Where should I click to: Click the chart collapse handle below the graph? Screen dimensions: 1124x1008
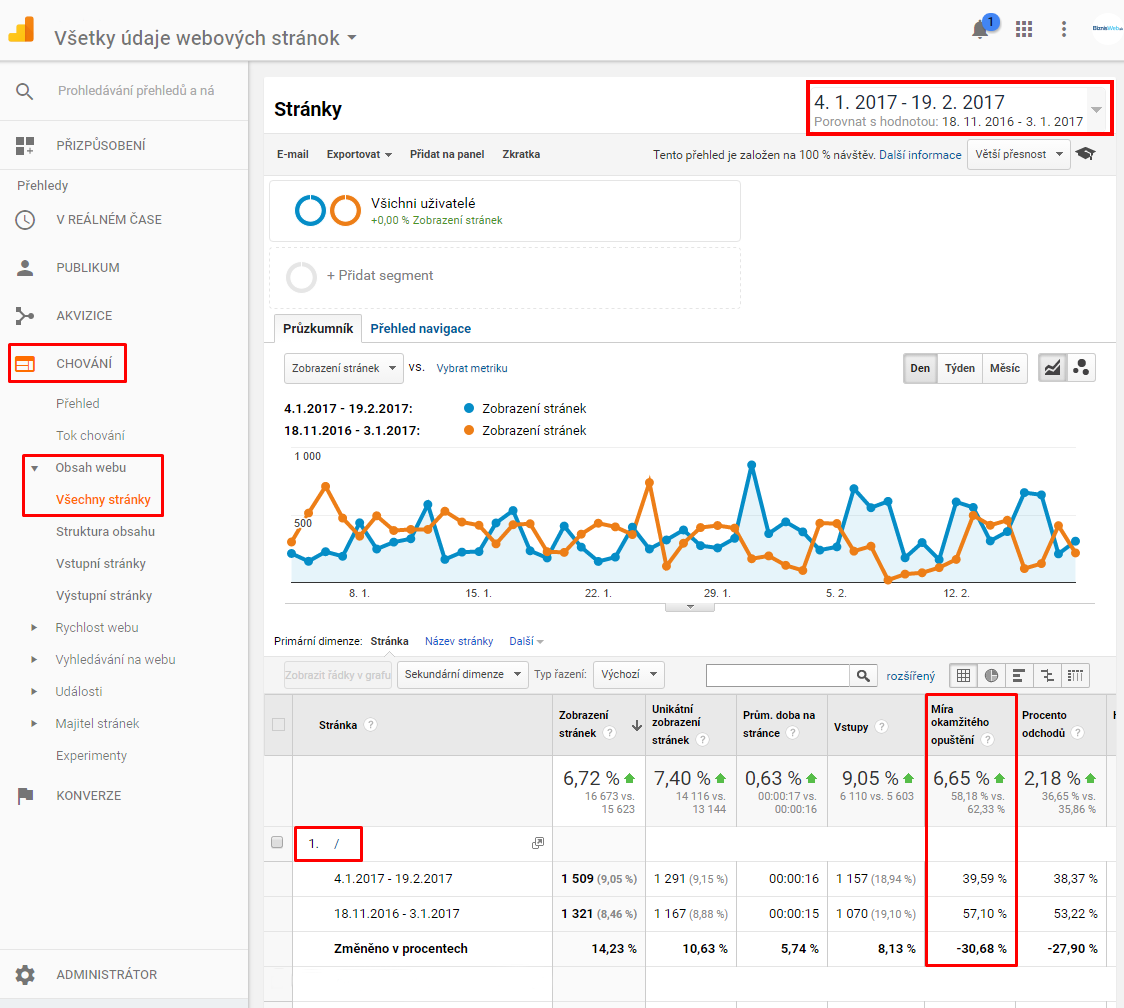690,607
